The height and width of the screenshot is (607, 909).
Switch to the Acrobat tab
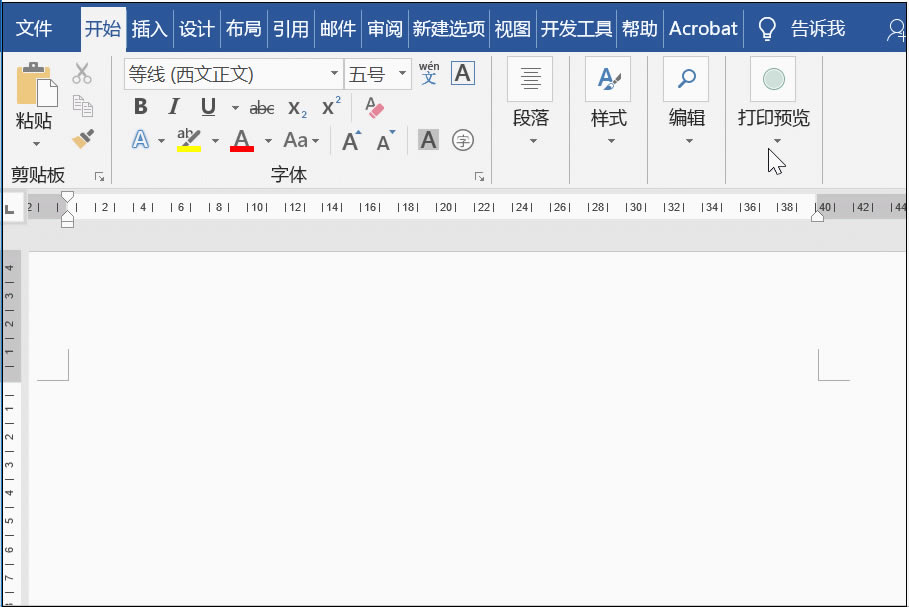[x=703, y=28]
